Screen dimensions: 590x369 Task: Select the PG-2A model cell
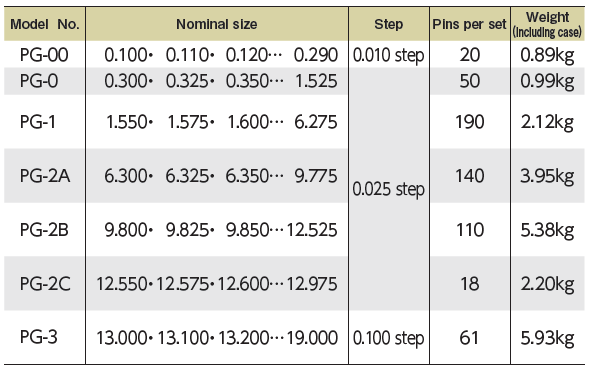point(45,176)
